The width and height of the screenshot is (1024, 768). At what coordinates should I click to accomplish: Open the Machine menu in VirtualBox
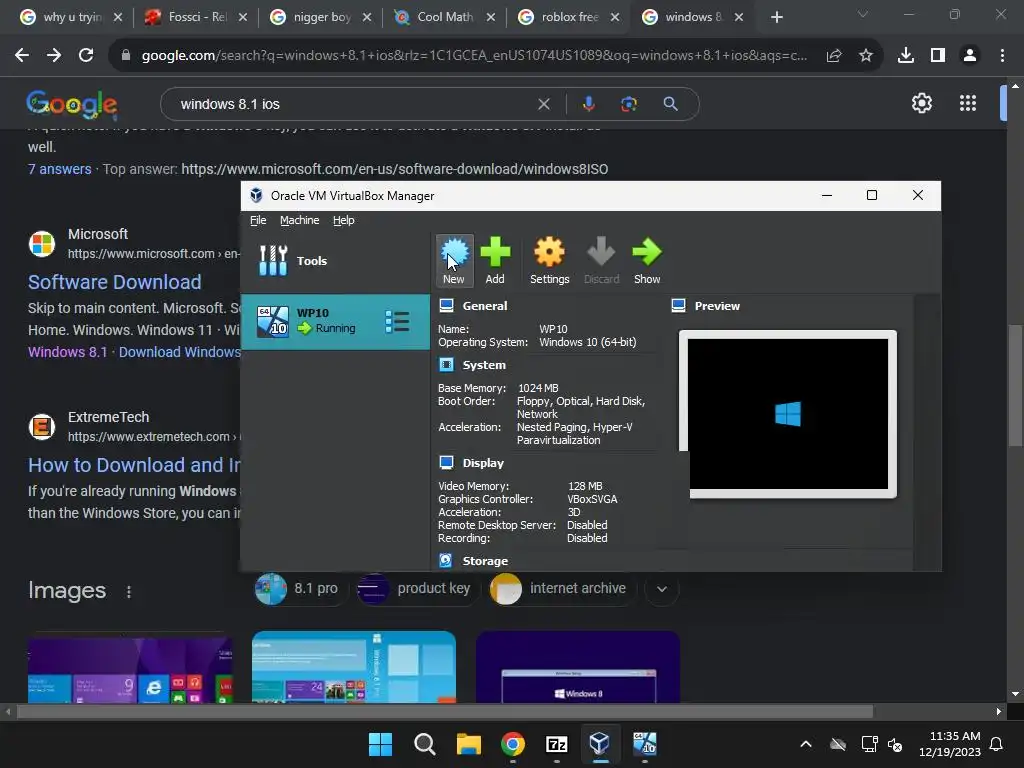pos(300,220)
